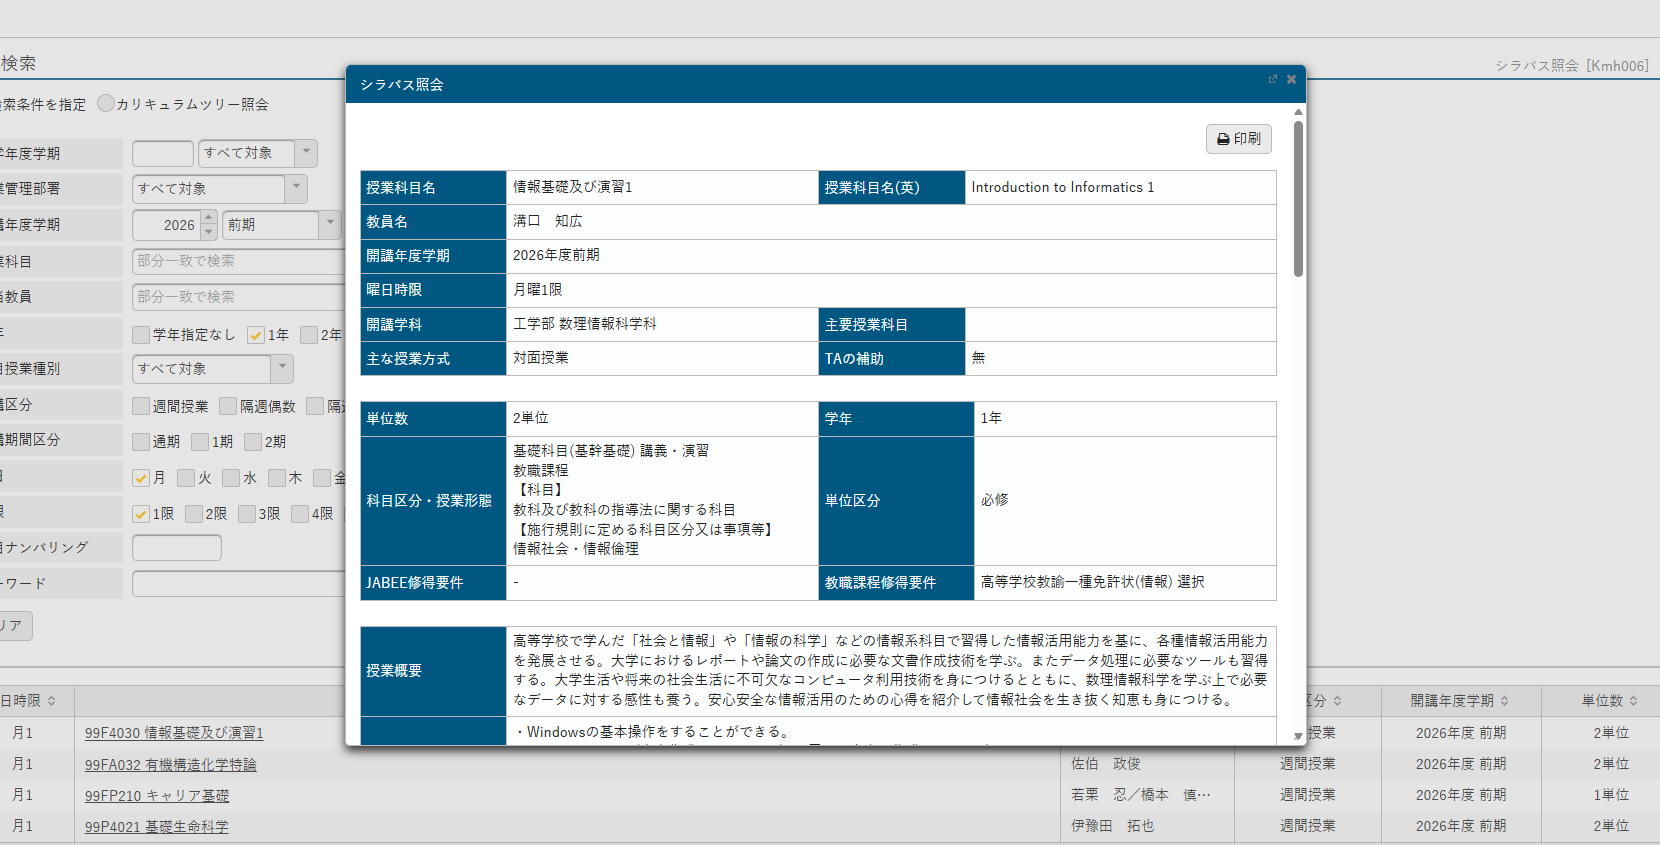Viewport: 1660px width, 845px height.
Task: Decrease the 2026 year spinner
Action: [x=209, y=232]
